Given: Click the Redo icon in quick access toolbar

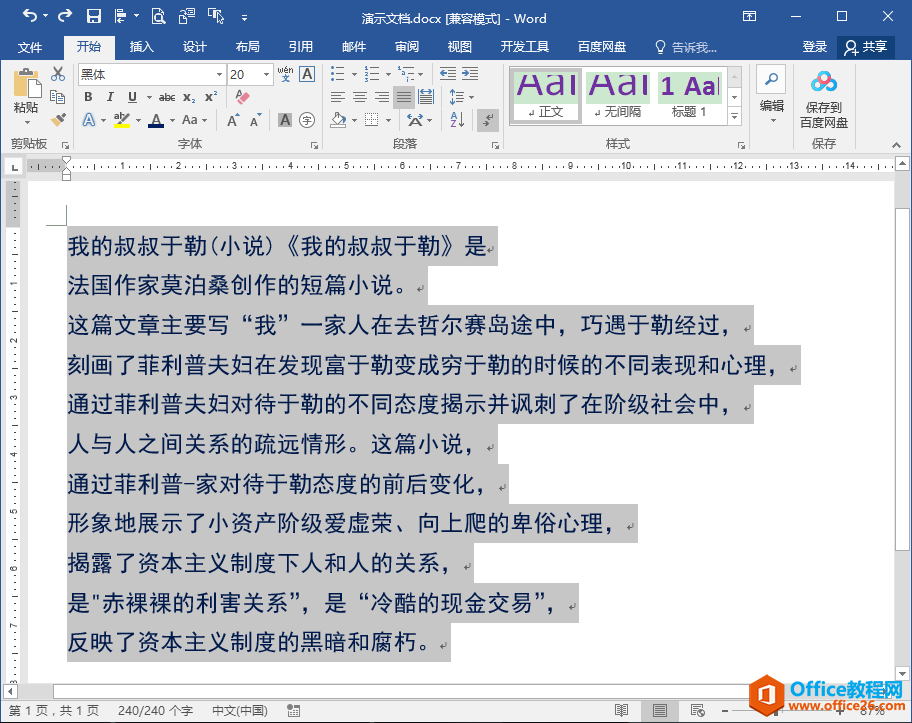Looking at the screenshot, I should point(65,17).
